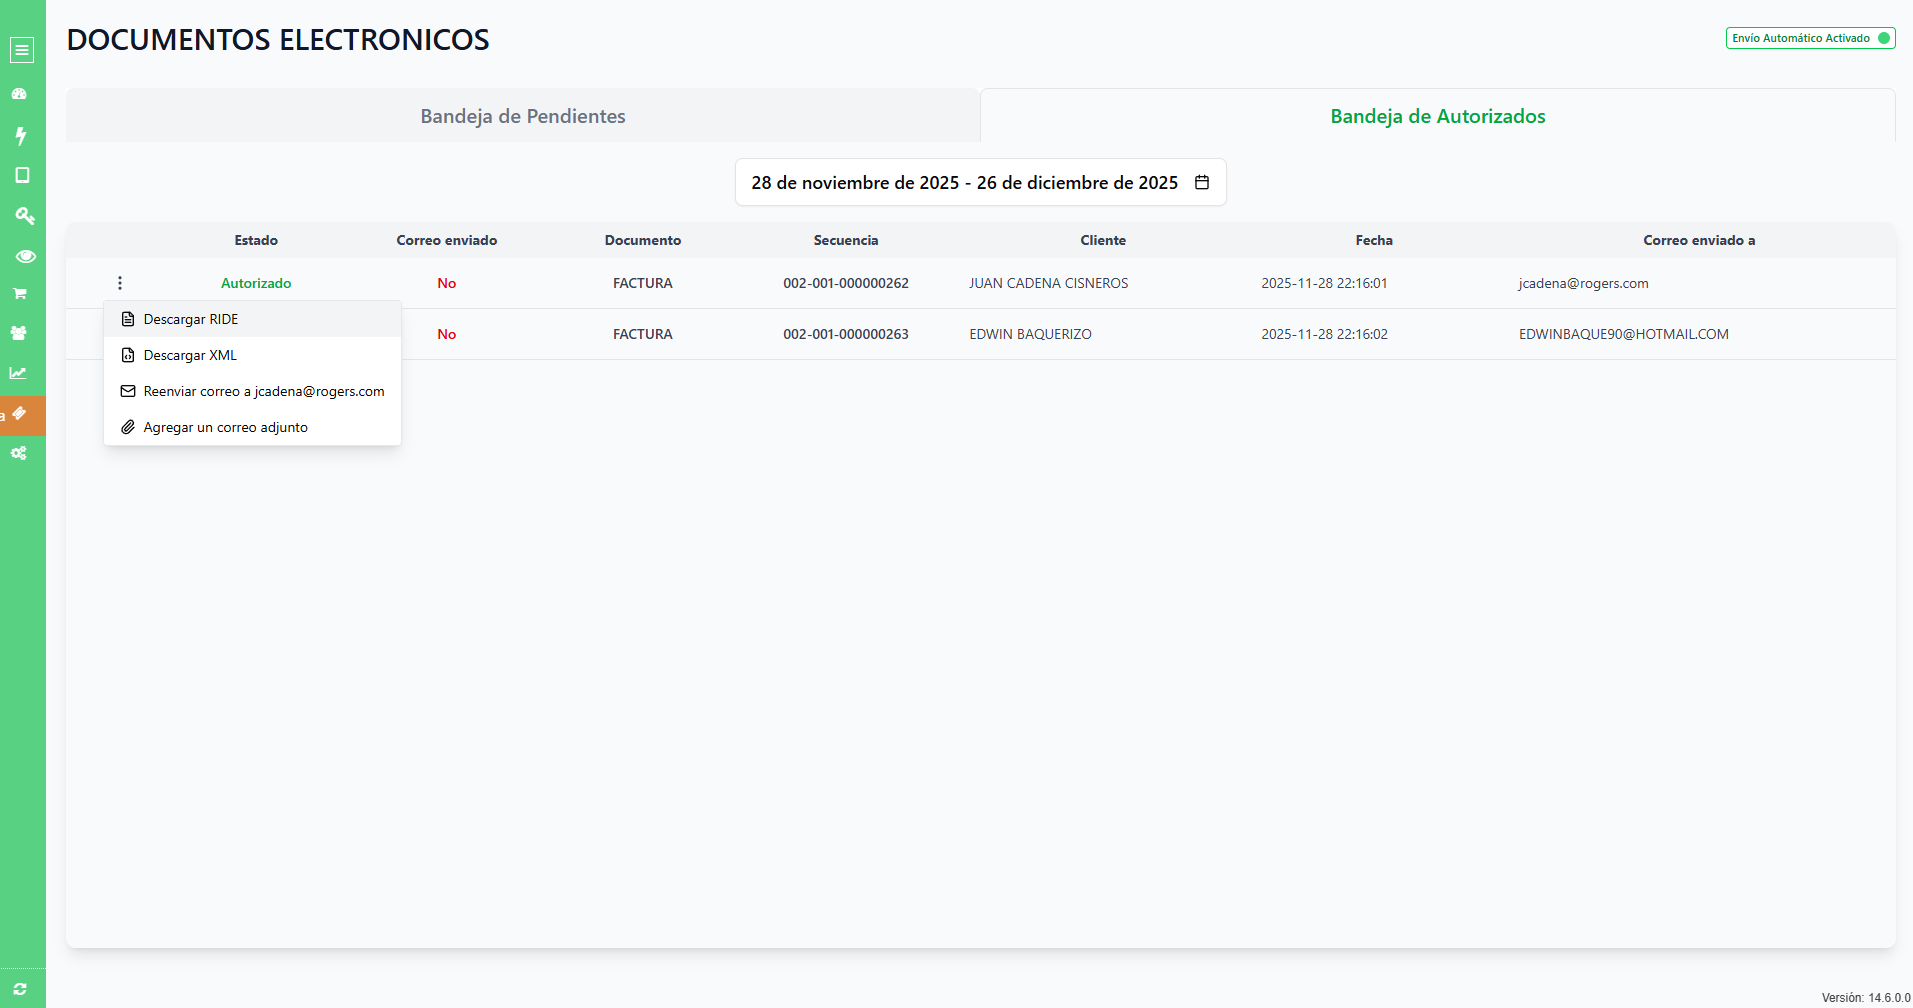This screenshot has width=1913, height=1008.
Task: Click email EDWINBAQUE90@HOTMAIL.COM
Action: (1623, 334)
